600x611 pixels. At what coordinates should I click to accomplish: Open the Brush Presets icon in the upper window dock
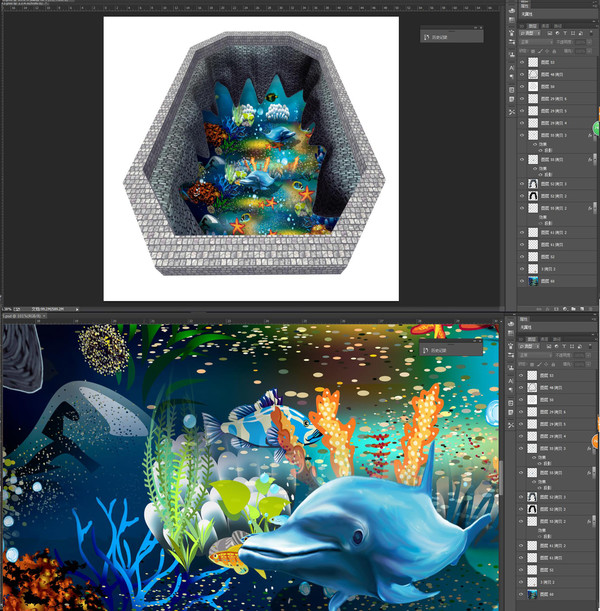512,42
